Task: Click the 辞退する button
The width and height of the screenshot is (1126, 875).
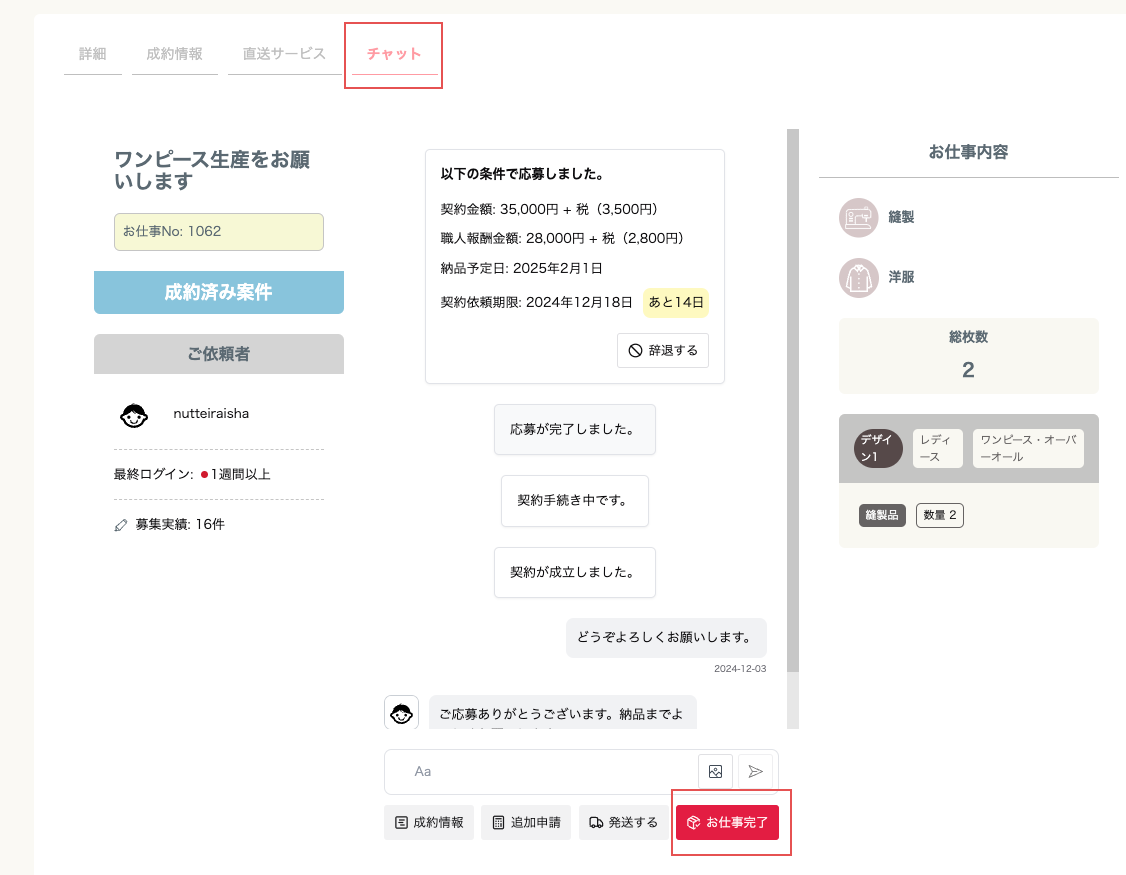Action: [x=663, y=351]
